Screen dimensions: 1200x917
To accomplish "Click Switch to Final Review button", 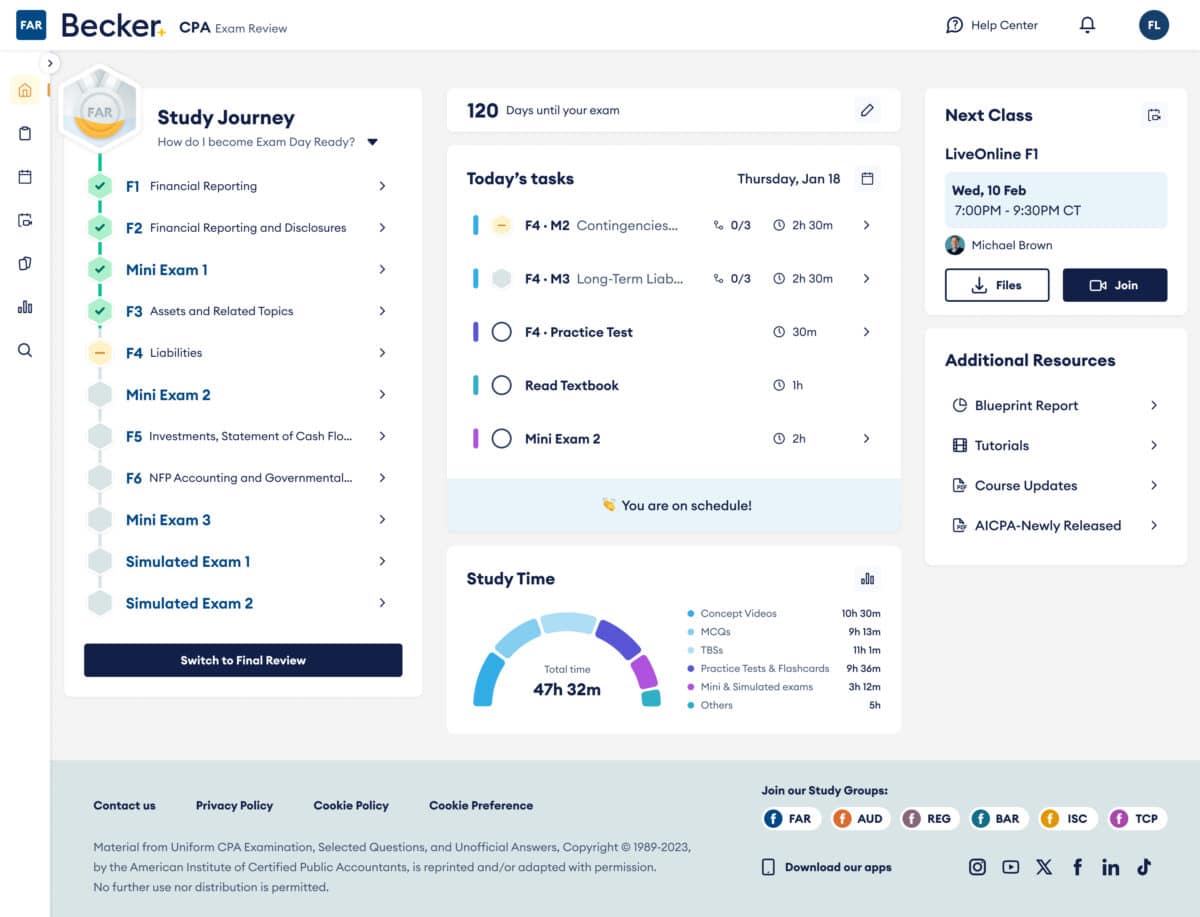I will (243, 660).
